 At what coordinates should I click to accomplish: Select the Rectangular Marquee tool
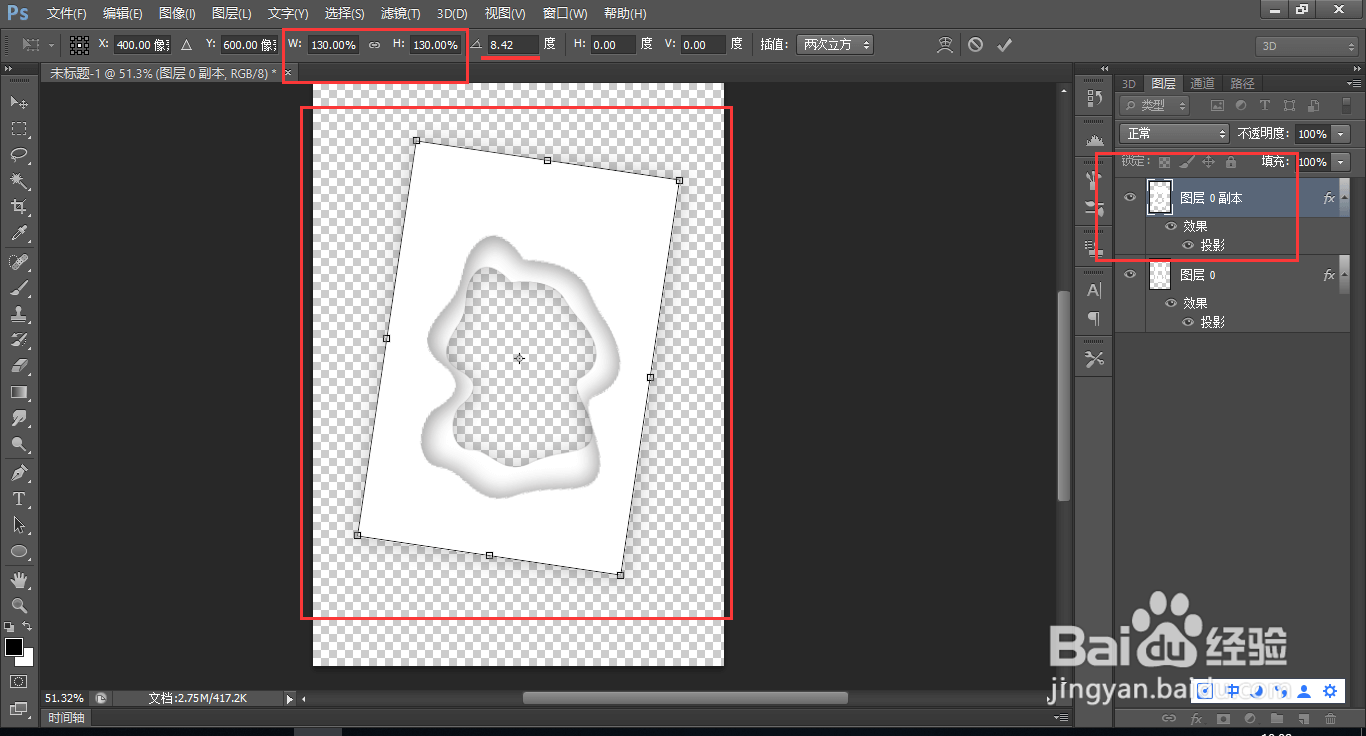pyautogui.click(x=19, y=129)
